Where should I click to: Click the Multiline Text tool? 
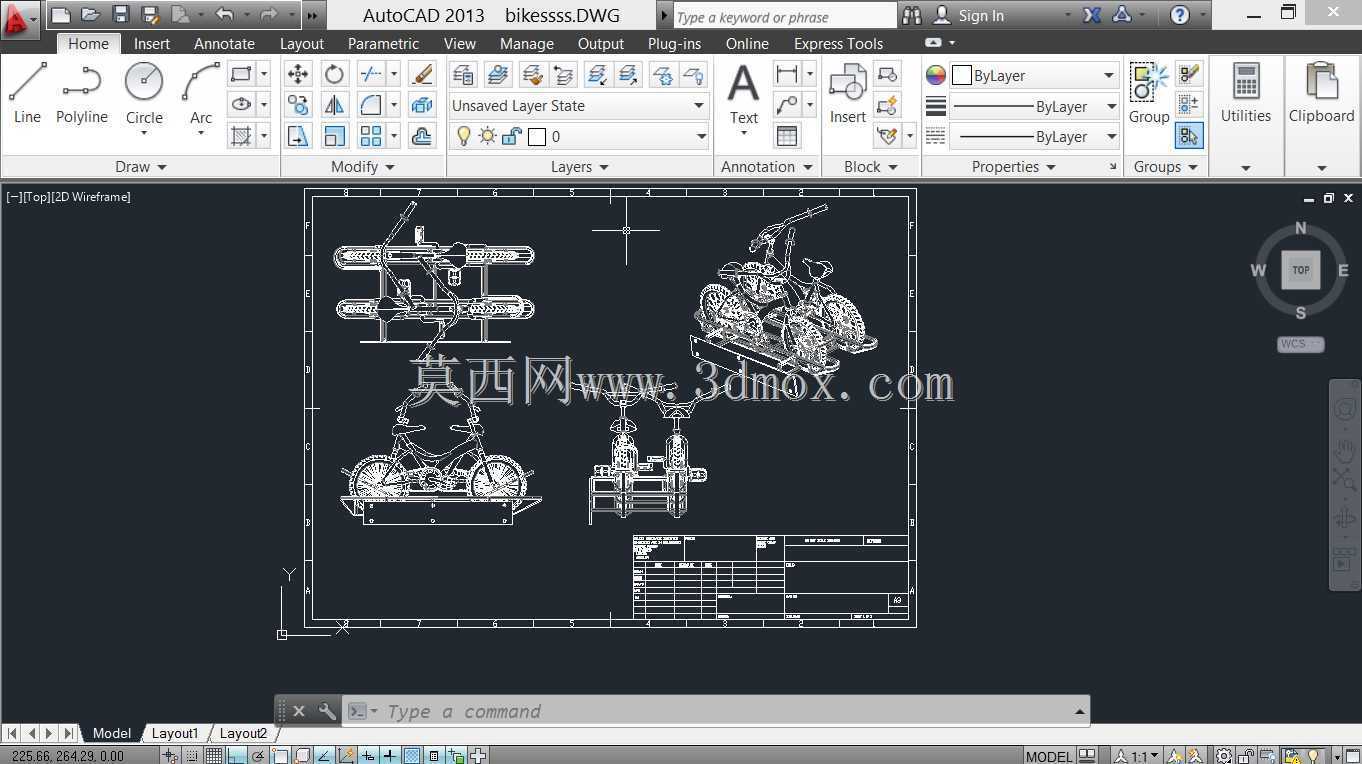pos(743,95)
